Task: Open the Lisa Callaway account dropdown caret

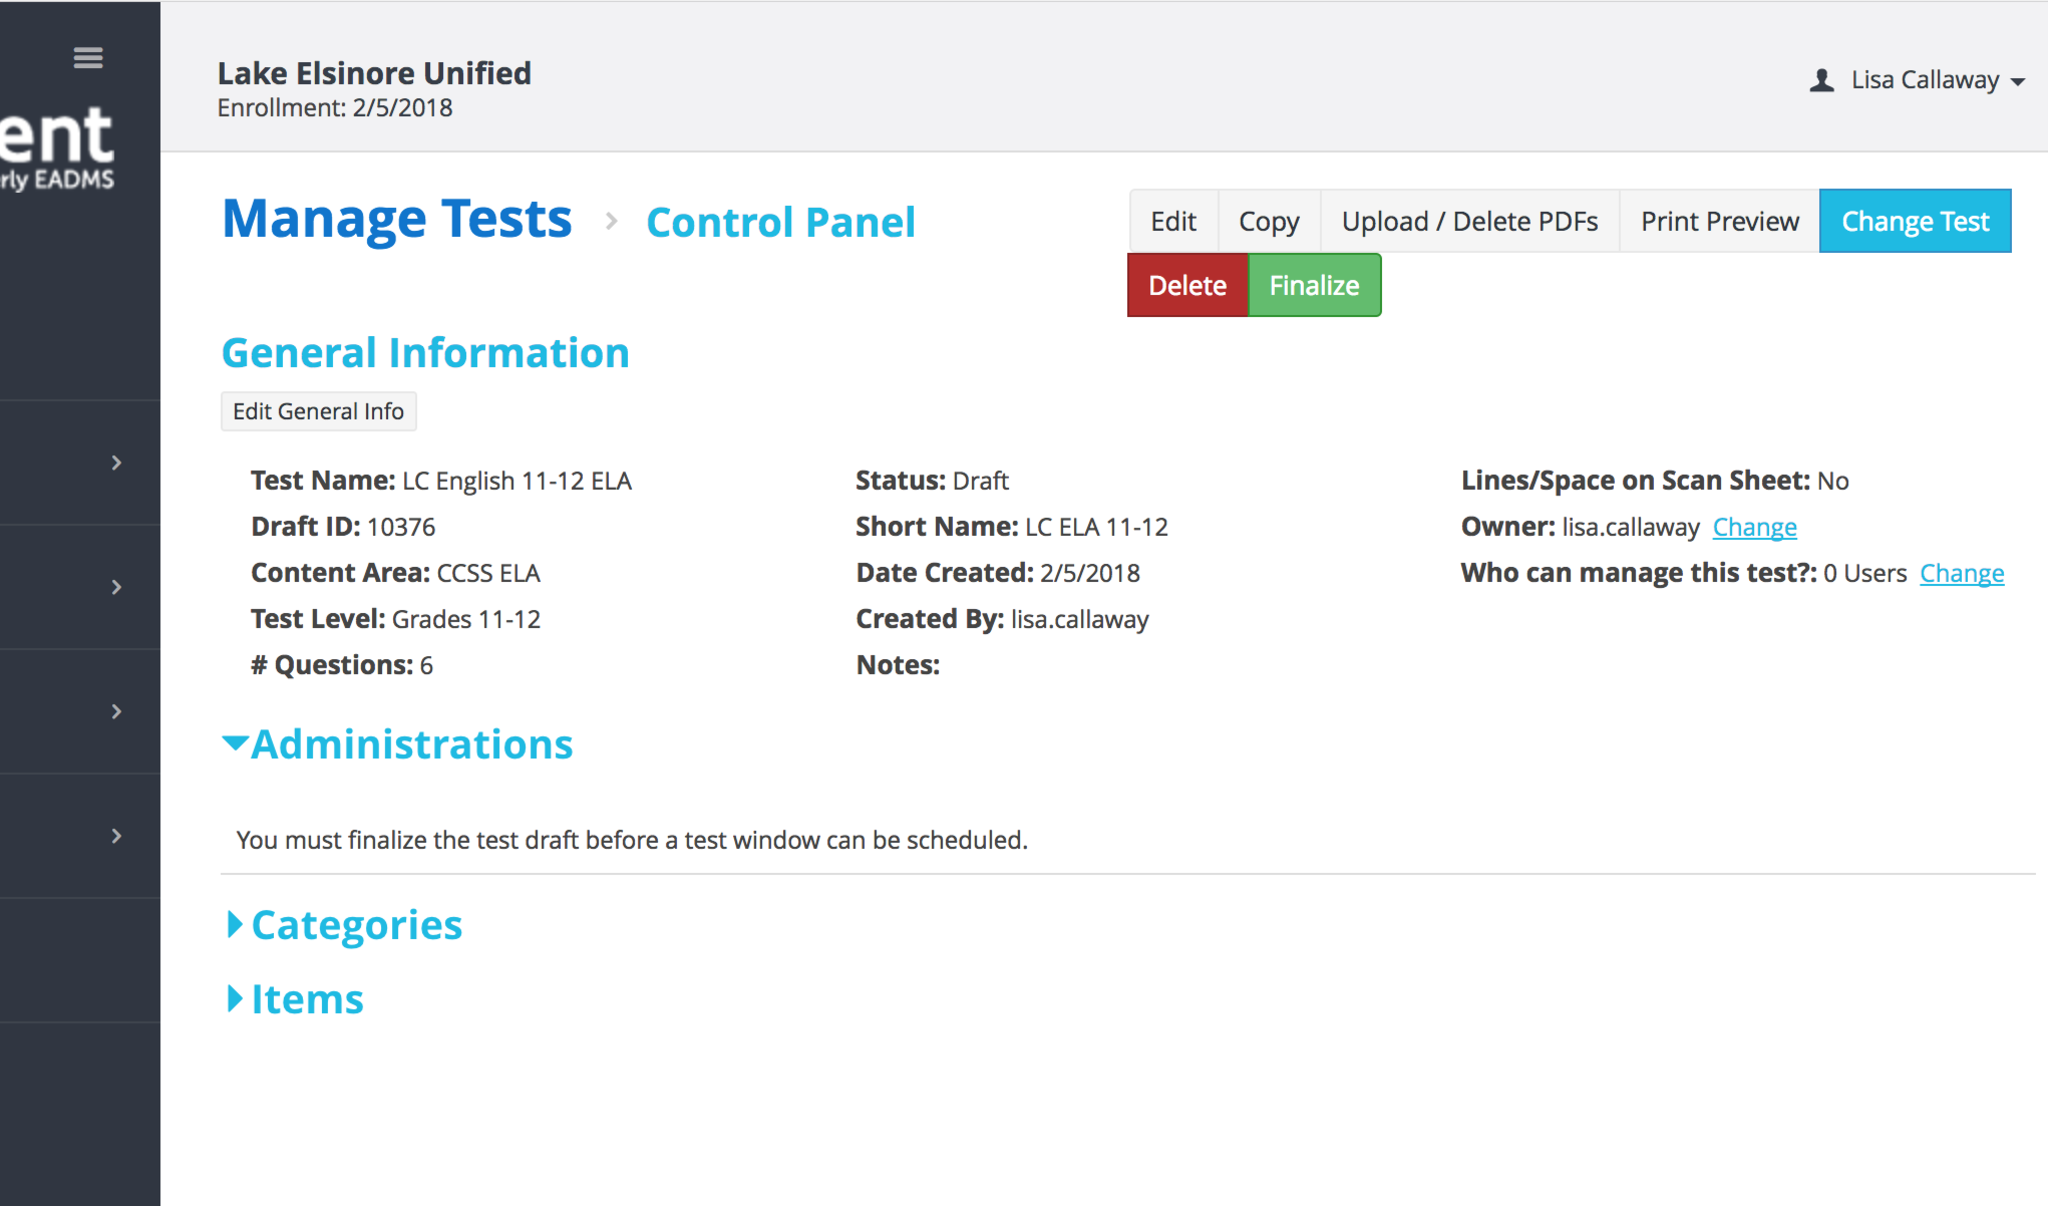Action: coord(2018,82)
